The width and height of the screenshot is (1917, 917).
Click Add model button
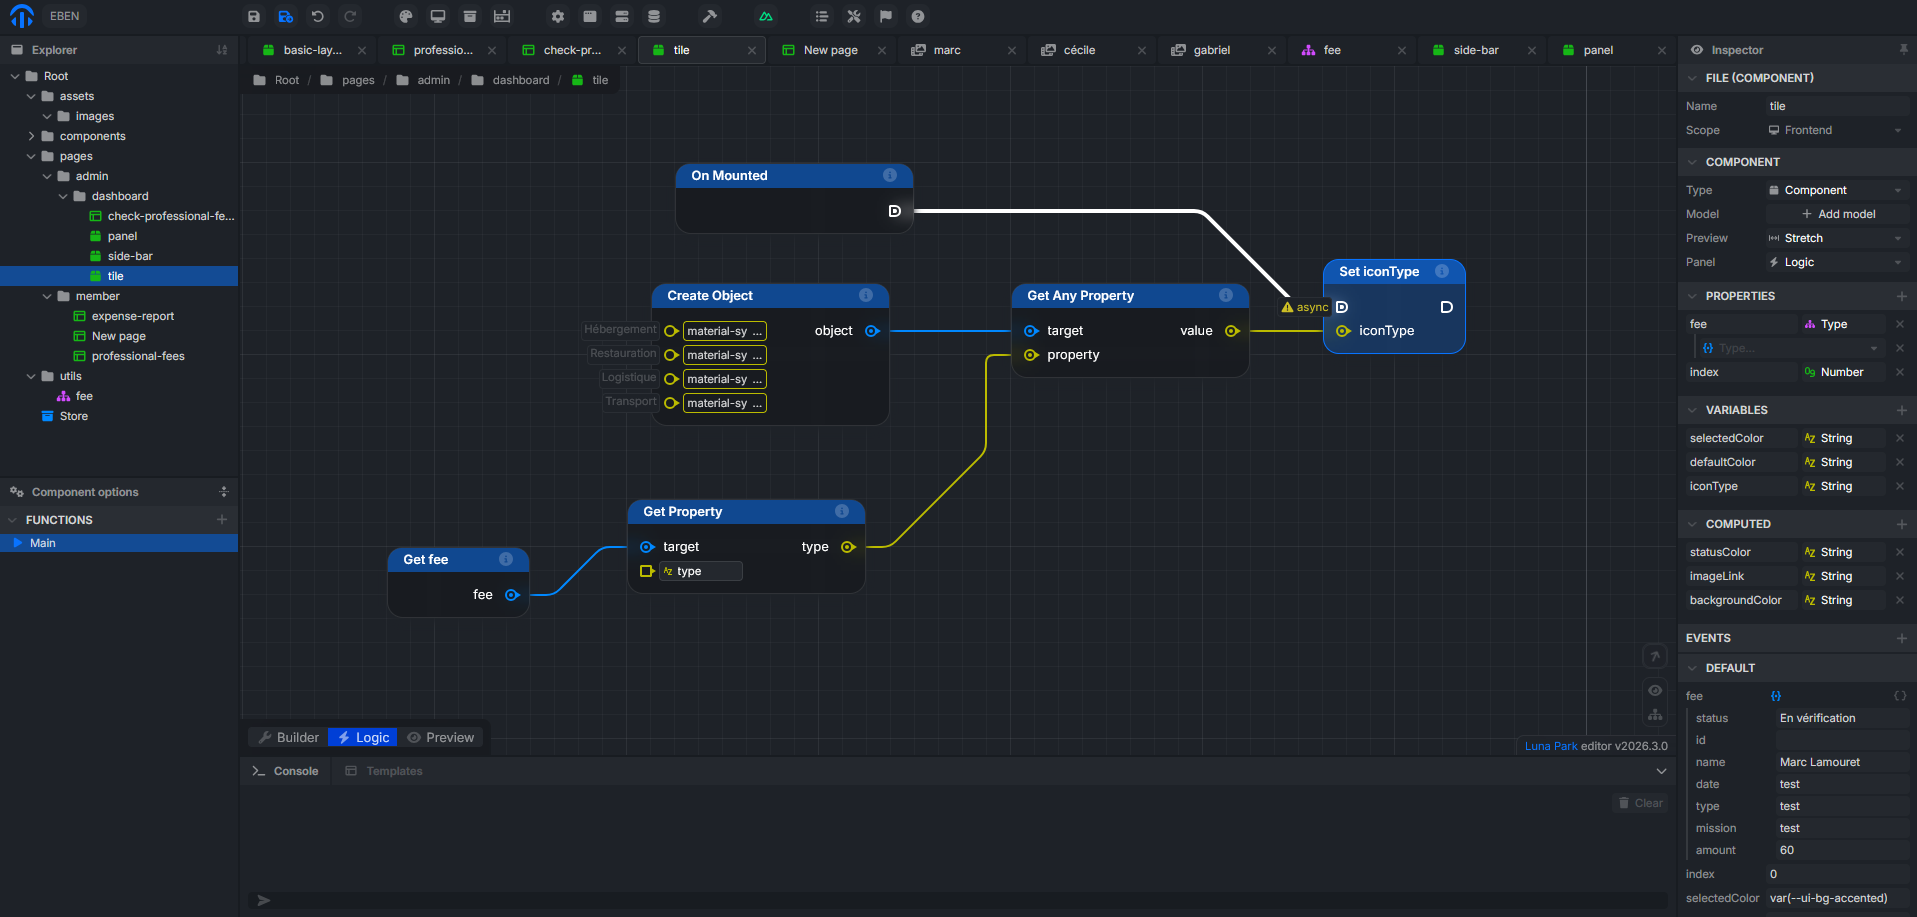pyautogui.click(x=1838, y=214)
